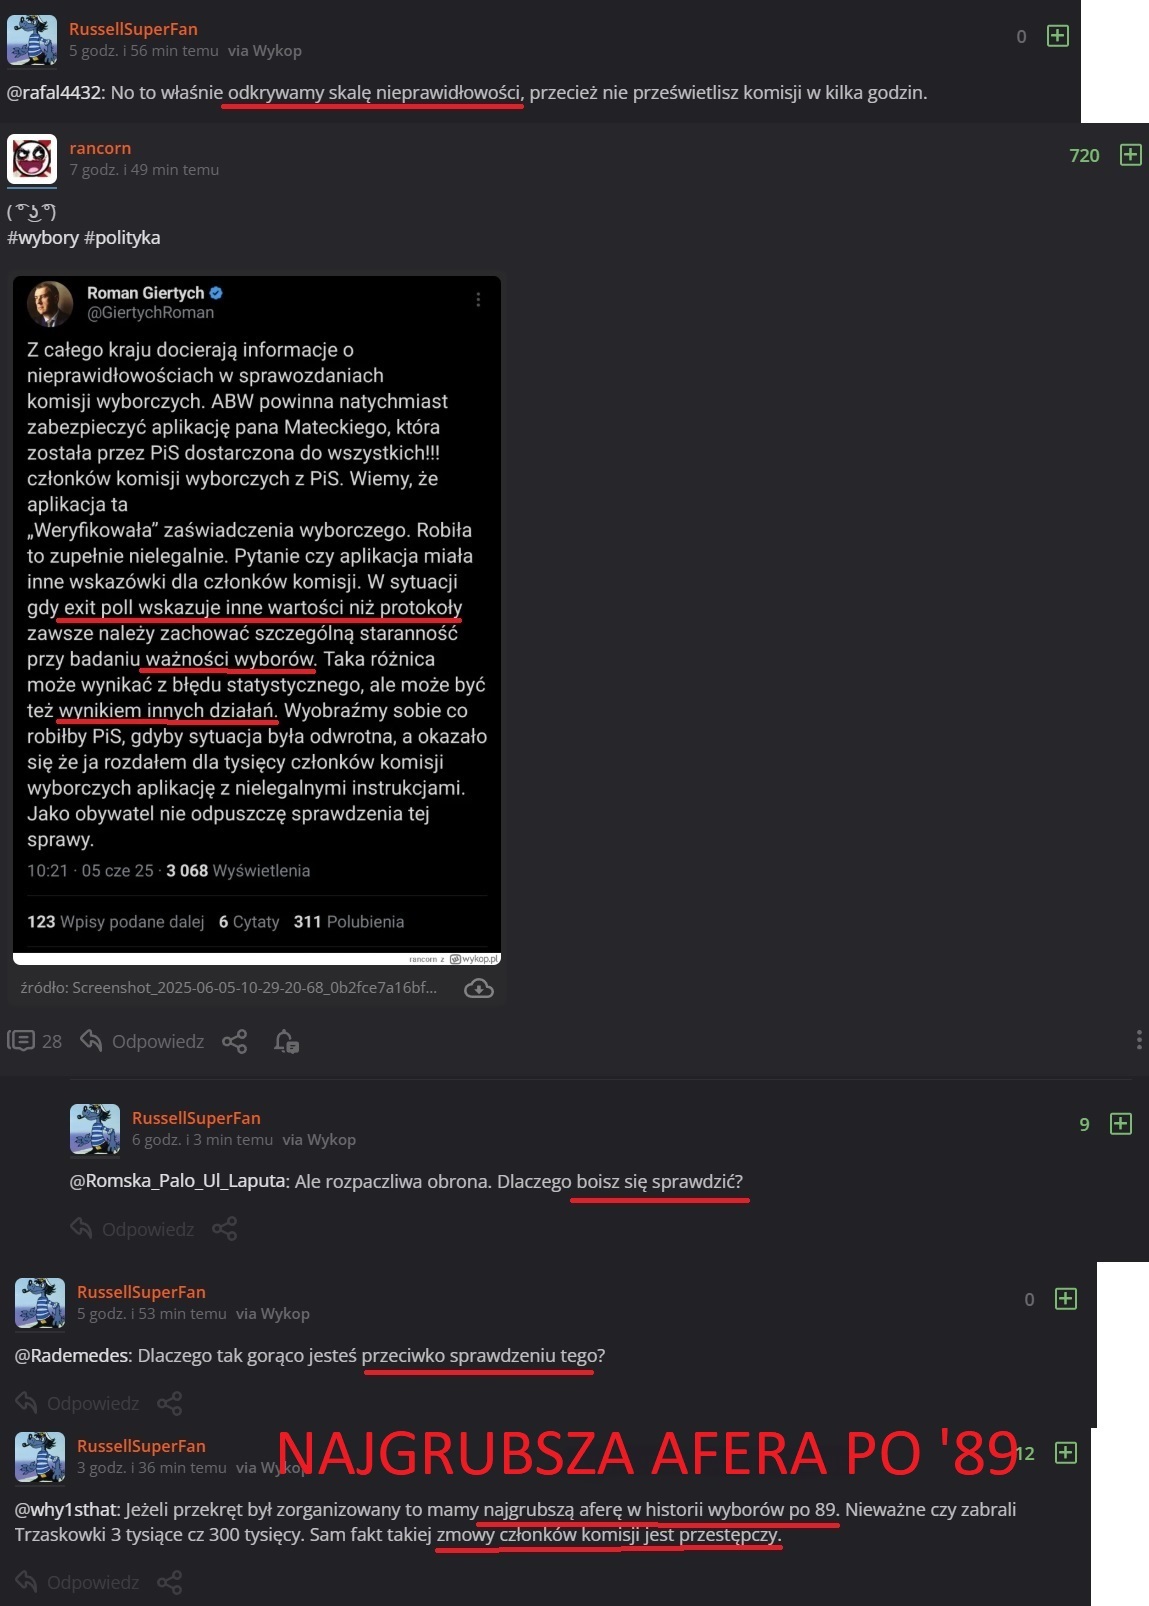Upvote the topmost RussellSuperFan comment with 0 points
The height and width of the screenshot is (1606, 1149).
1057,36
